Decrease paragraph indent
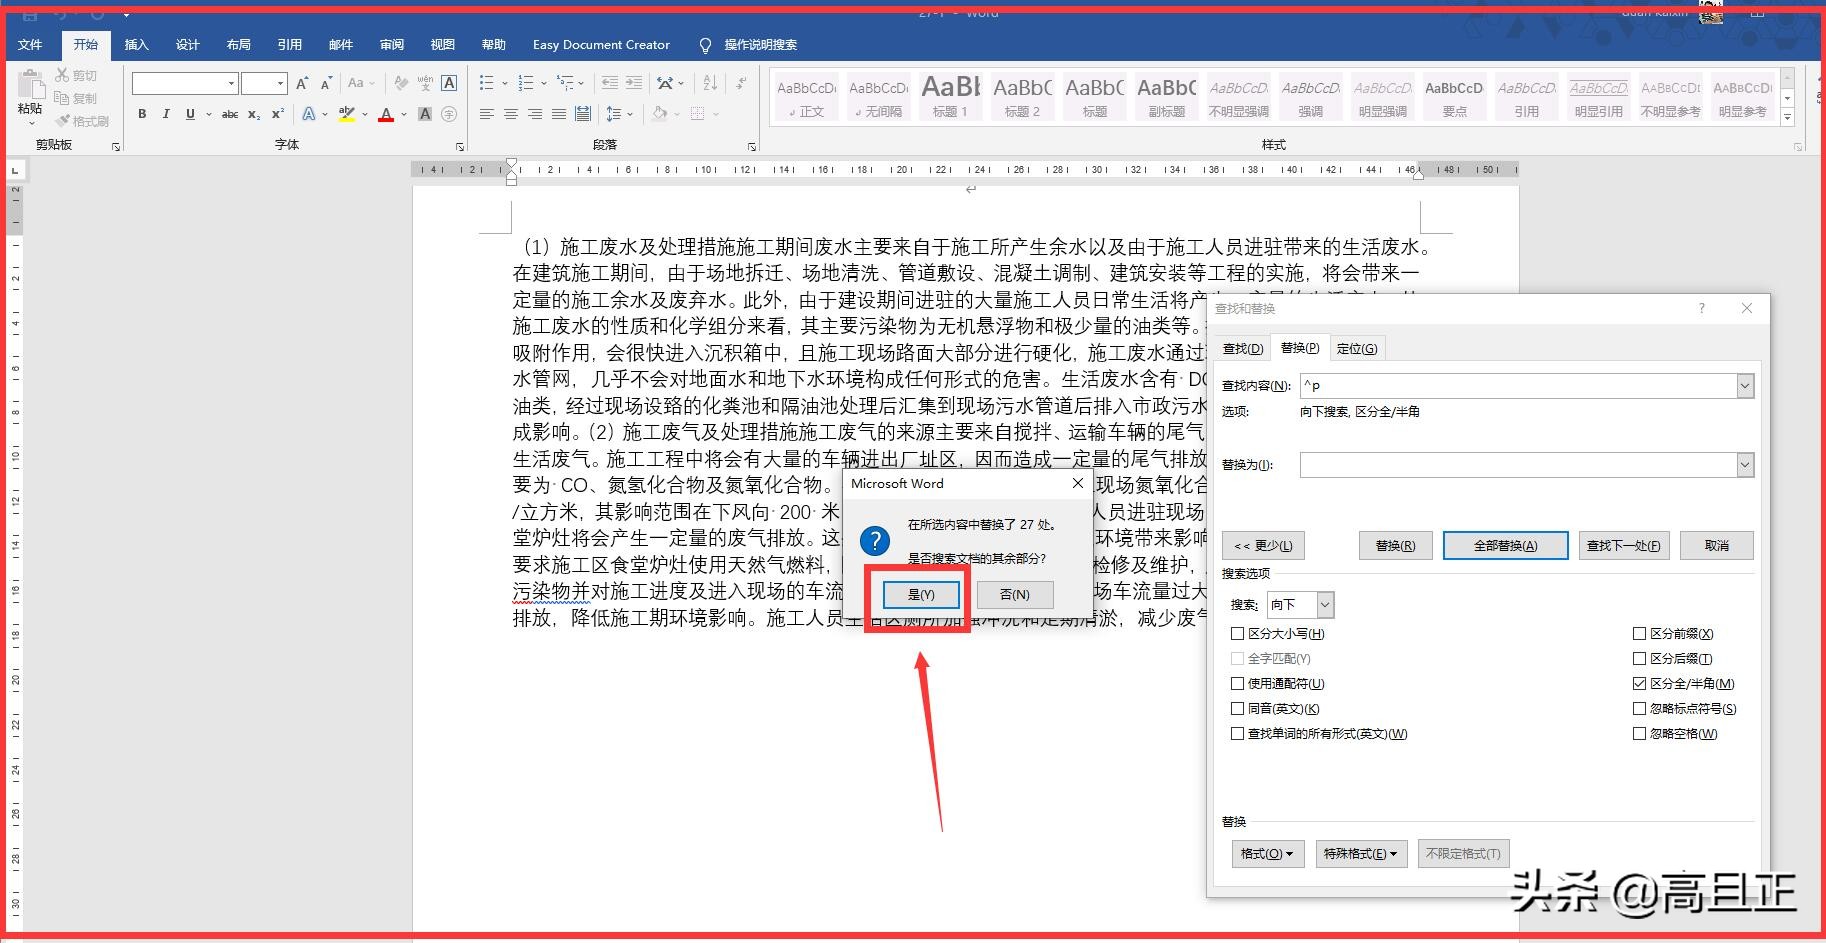Image resolution: width=1826 pixels, height=943 pixels. pos(609,83)
